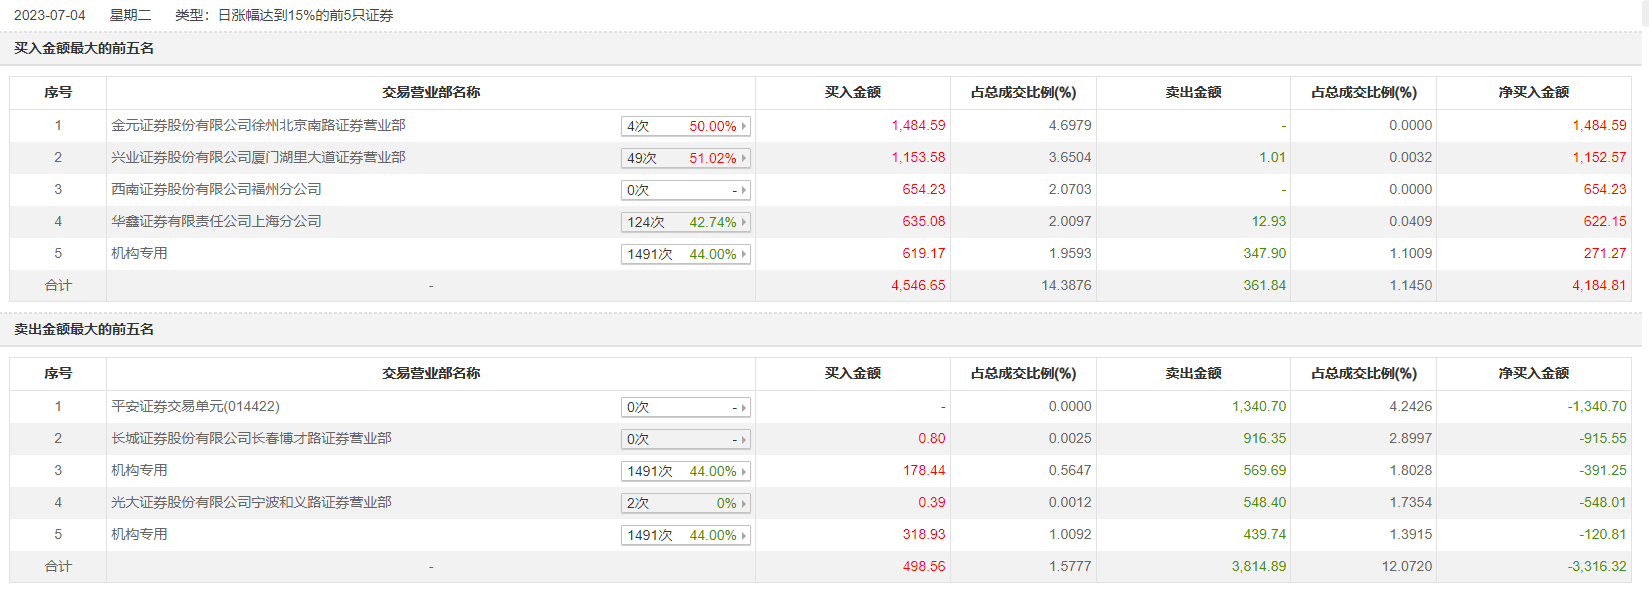1649x591 pixels.
Task: Click 西南证券股份有限公司福州分公司
Action: (x=216, y=189)
